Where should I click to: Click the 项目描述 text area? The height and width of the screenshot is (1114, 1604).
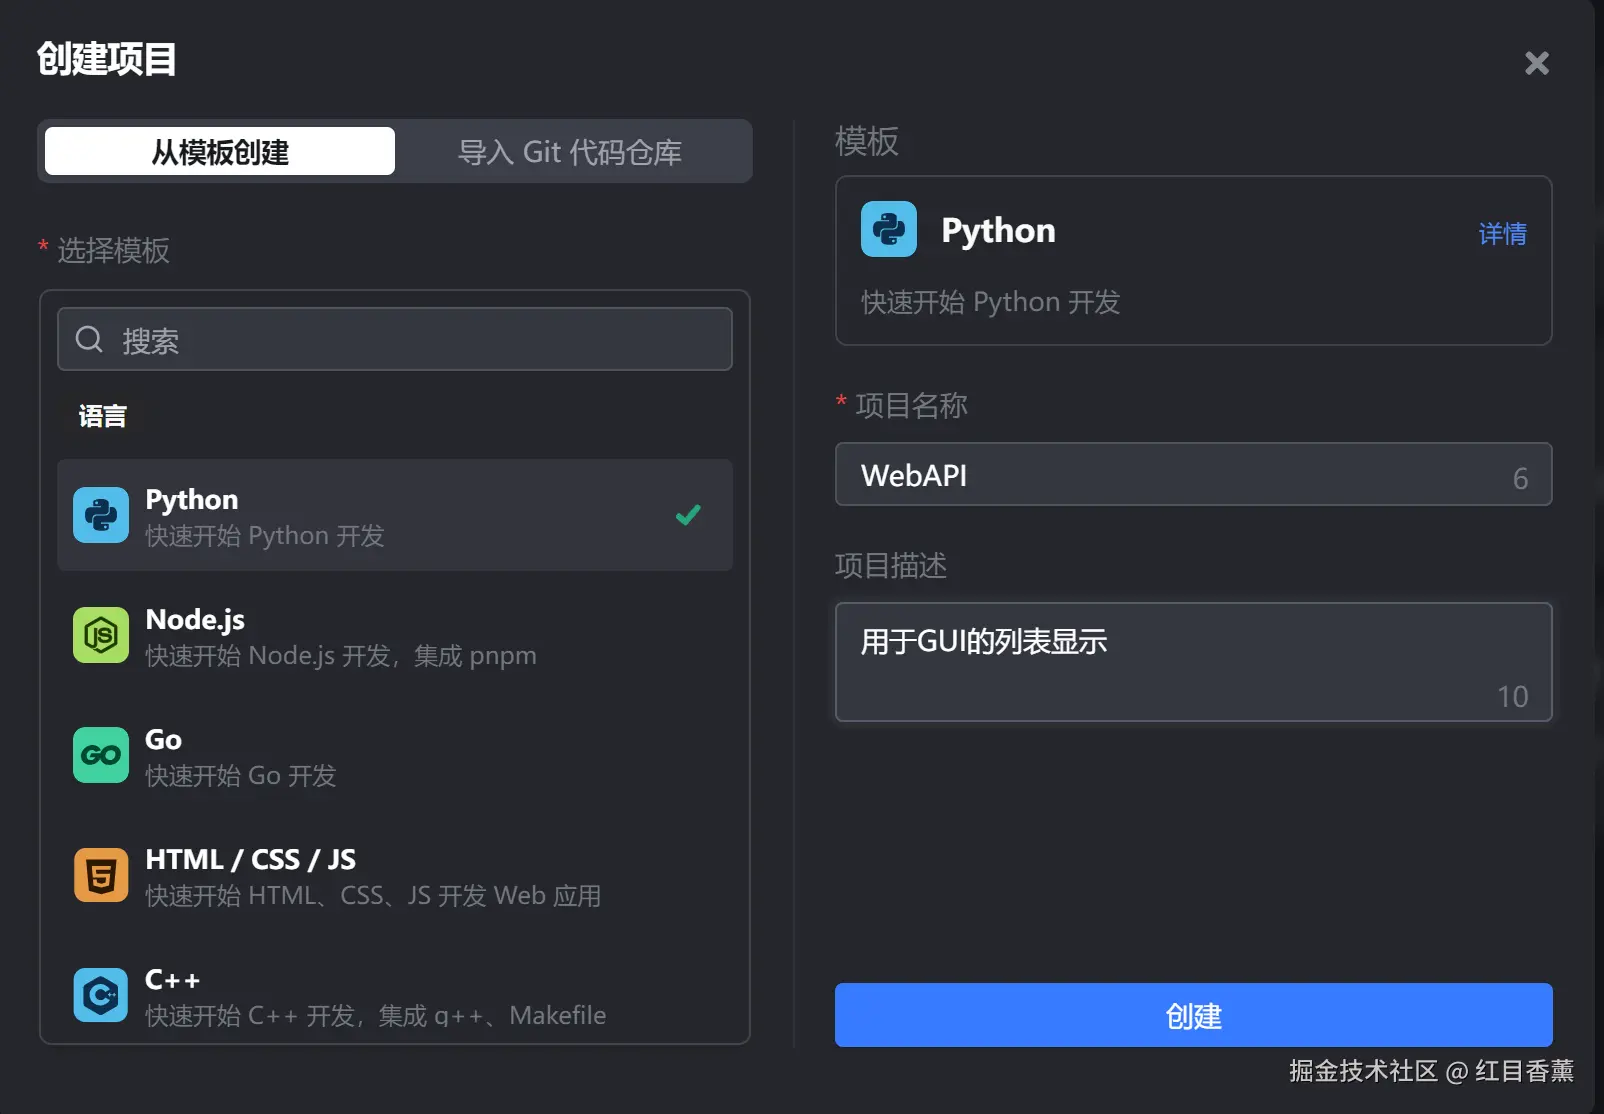tap(1192, 661)
